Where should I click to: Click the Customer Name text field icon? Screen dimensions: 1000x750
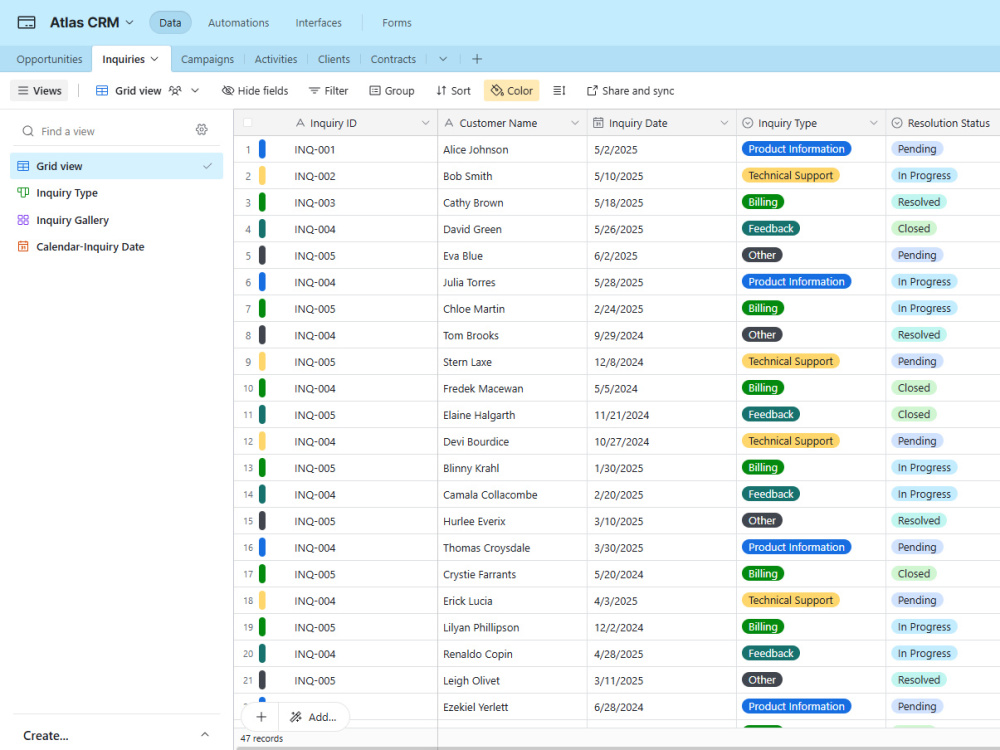[x=449, y=122]
